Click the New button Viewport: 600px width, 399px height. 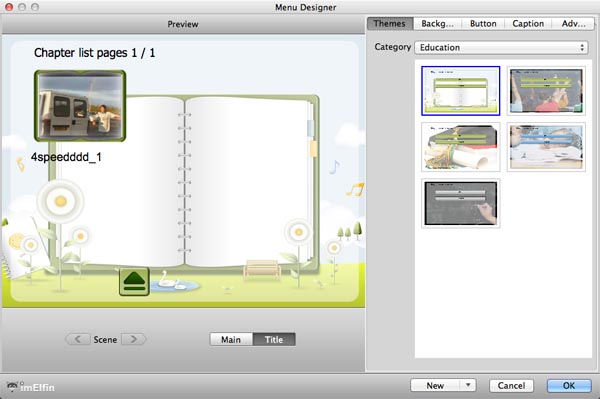click(x=435, y=386)
